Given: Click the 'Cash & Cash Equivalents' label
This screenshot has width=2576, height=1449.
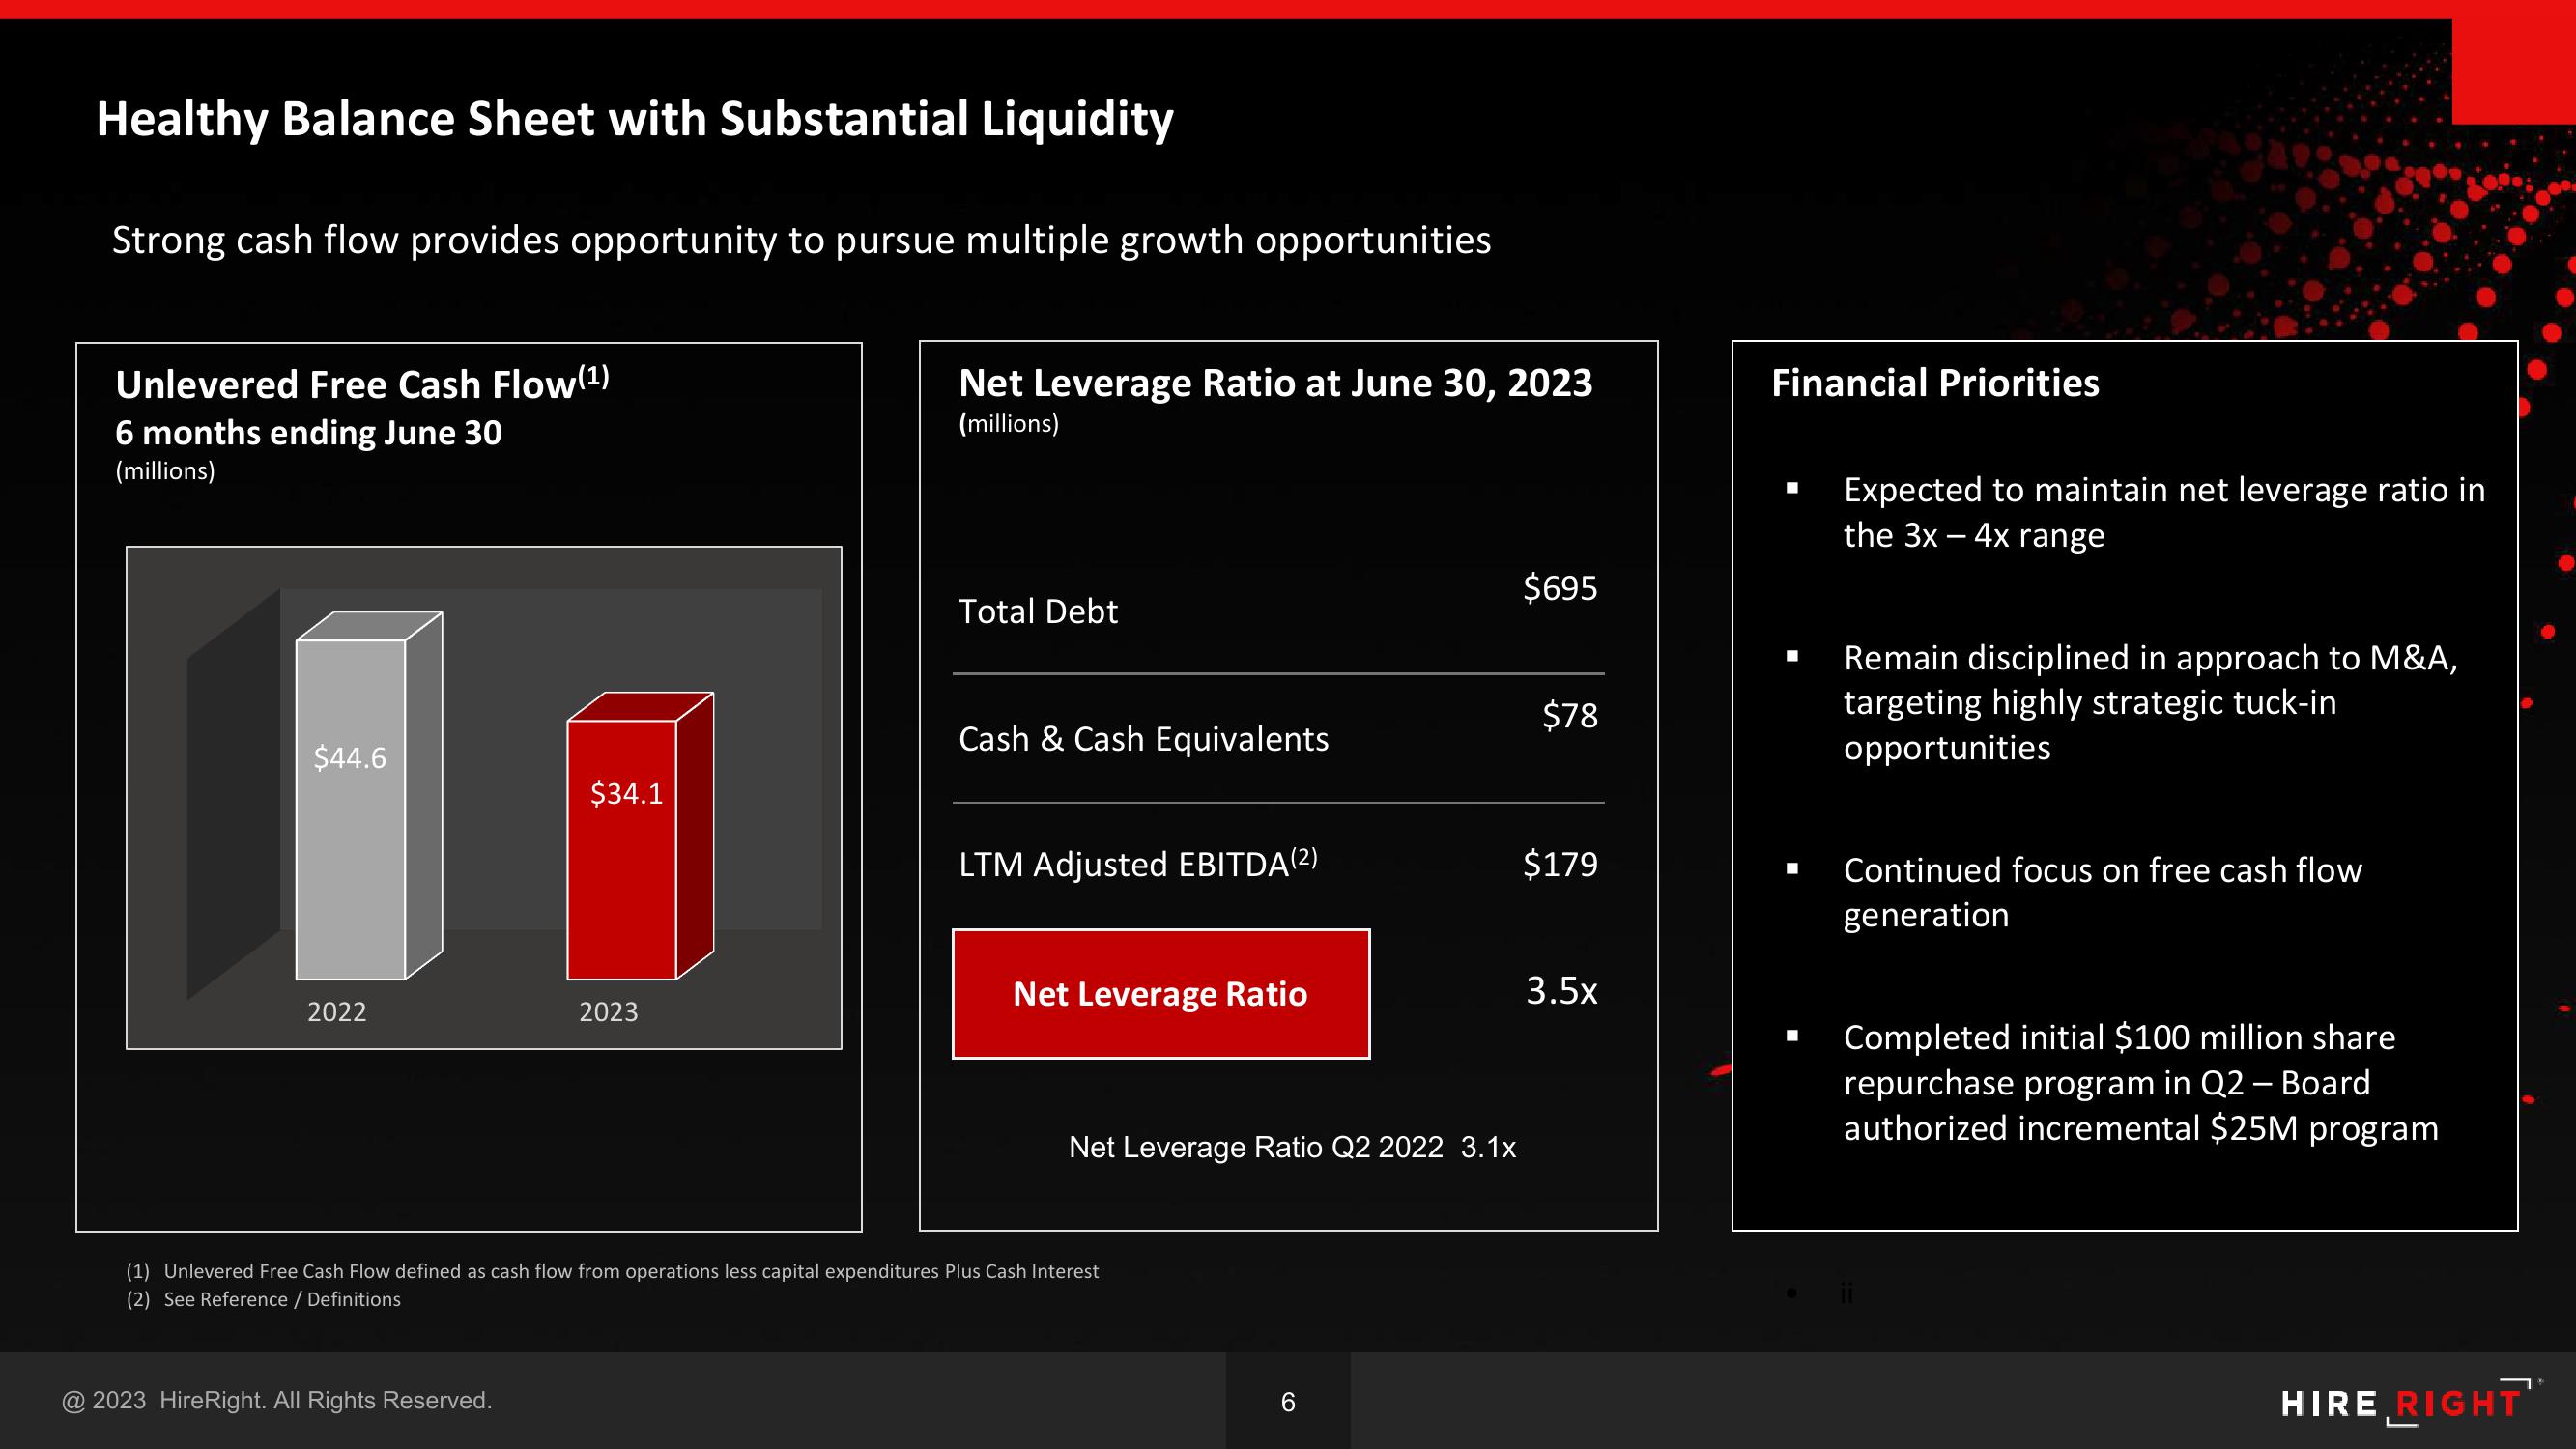Looking at the screenshot, I should pos(1143,739).
